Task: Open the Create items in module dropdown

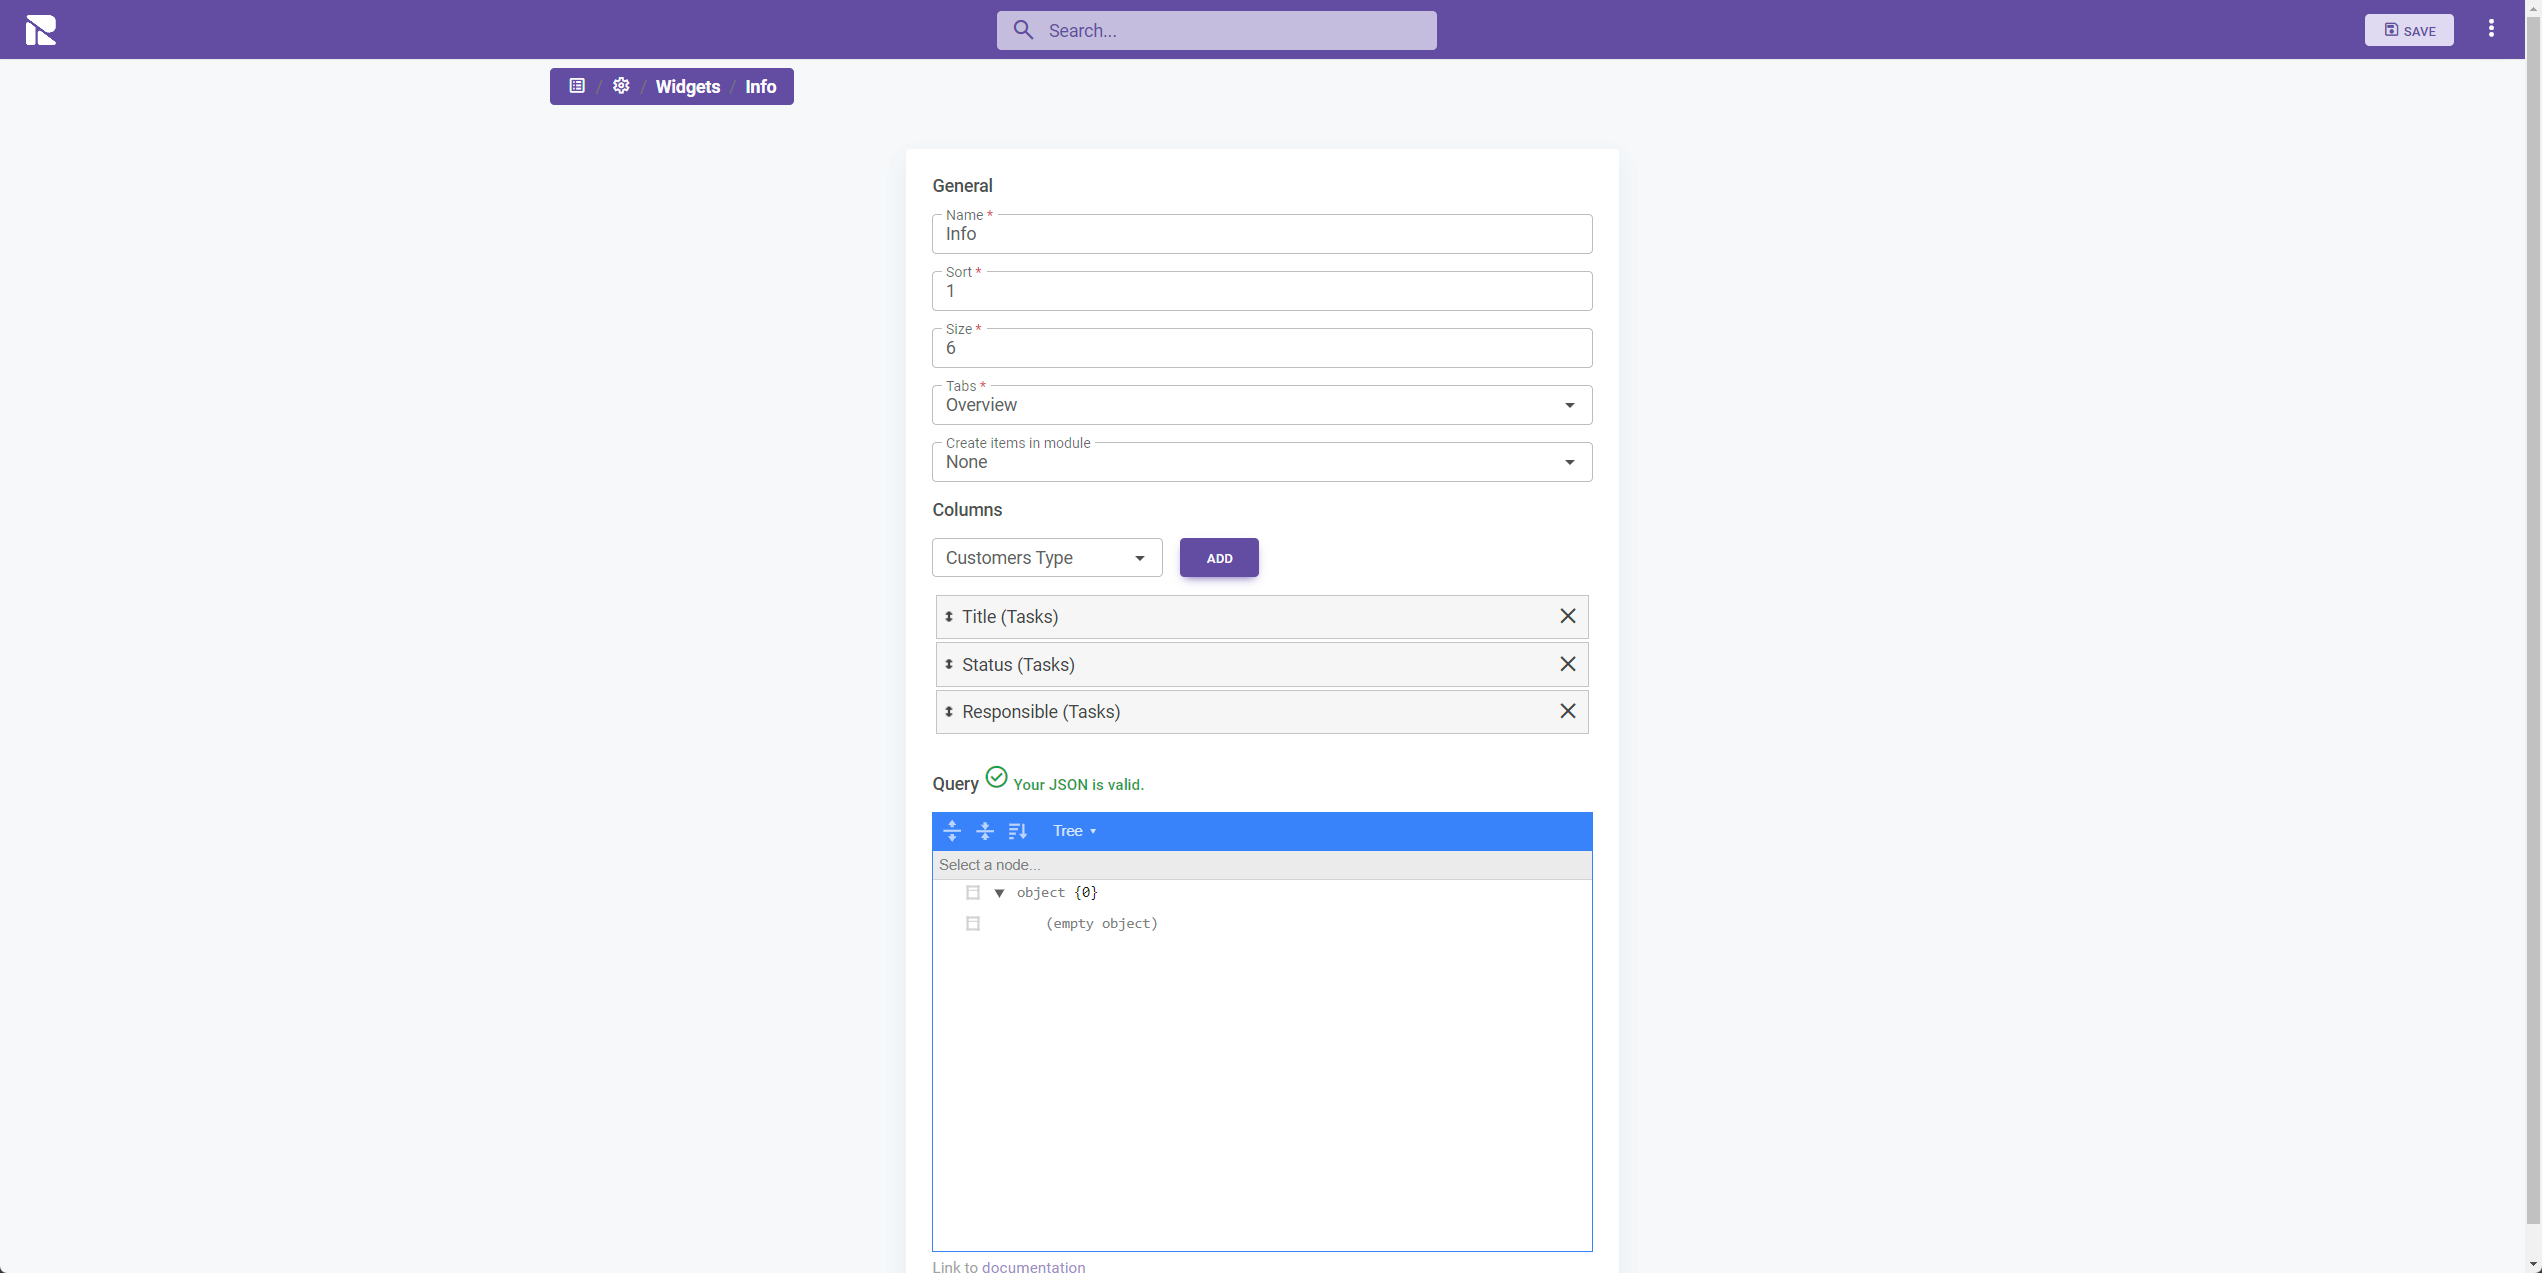Action: (x=1262, y=462)
